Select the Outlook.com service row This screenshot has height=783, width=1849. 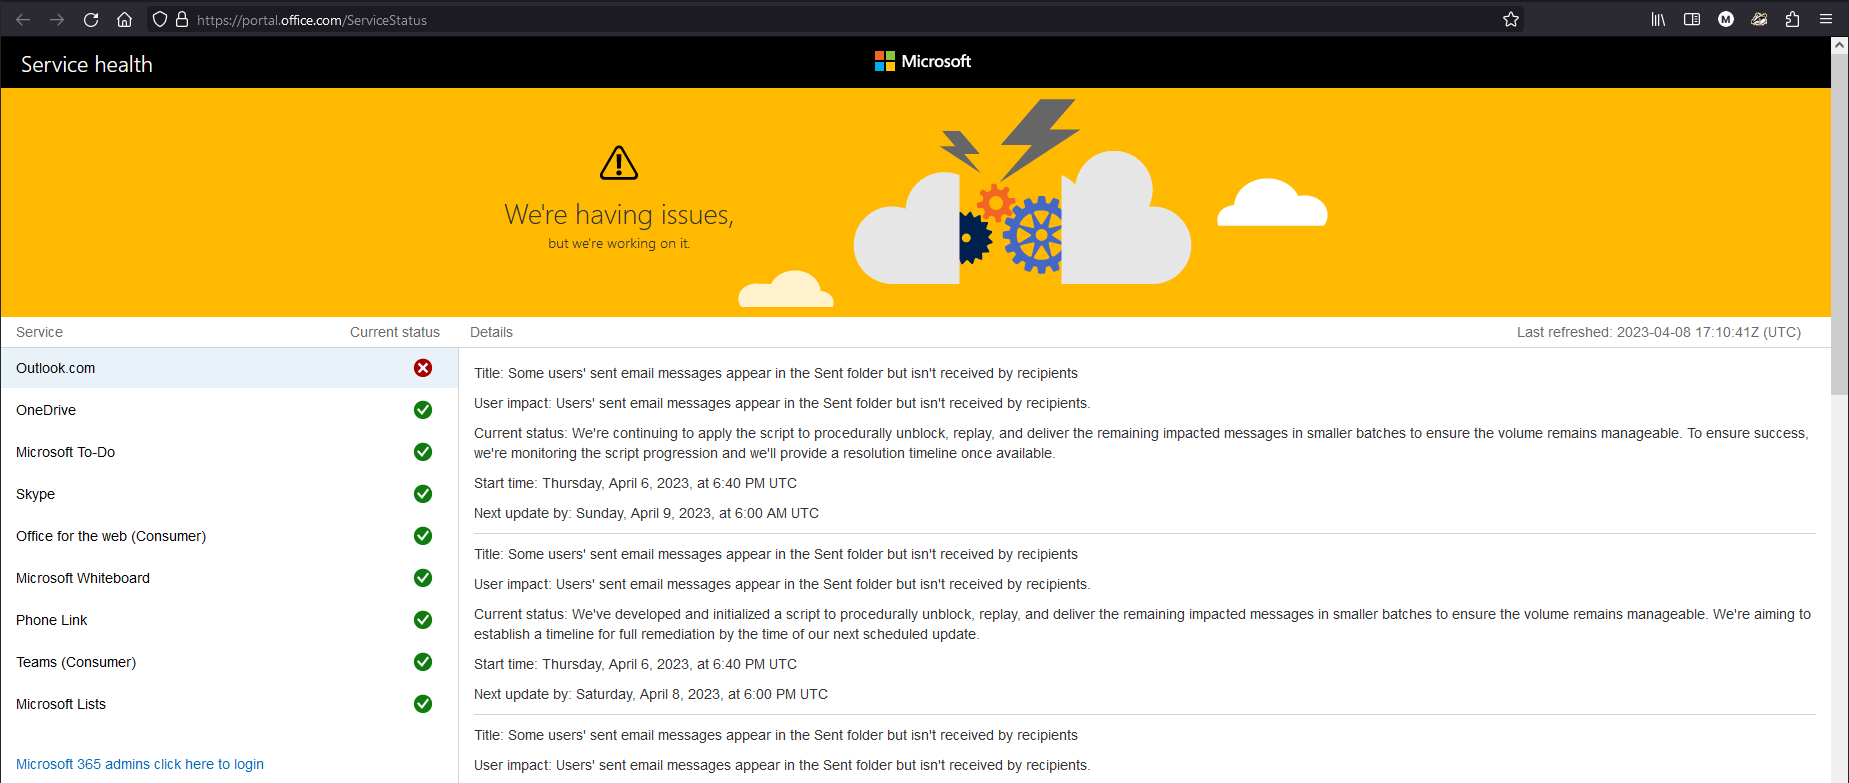[229, 368]
